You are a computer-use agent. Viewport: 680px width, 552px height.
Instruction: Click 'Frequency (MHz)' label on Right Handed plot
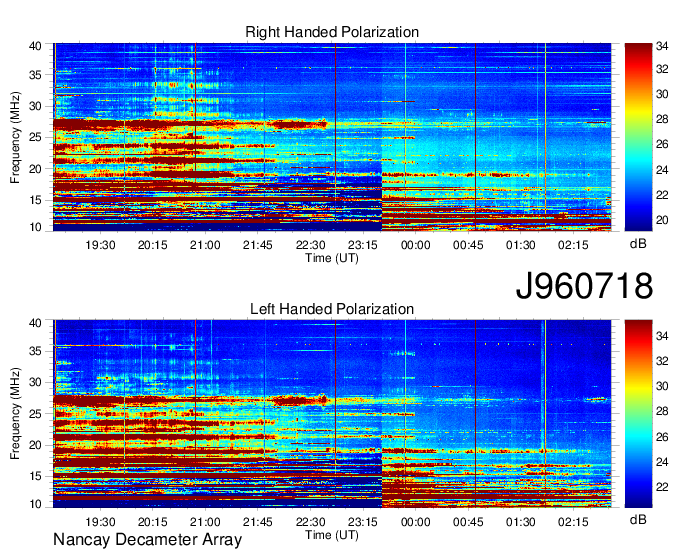point(15,137)
